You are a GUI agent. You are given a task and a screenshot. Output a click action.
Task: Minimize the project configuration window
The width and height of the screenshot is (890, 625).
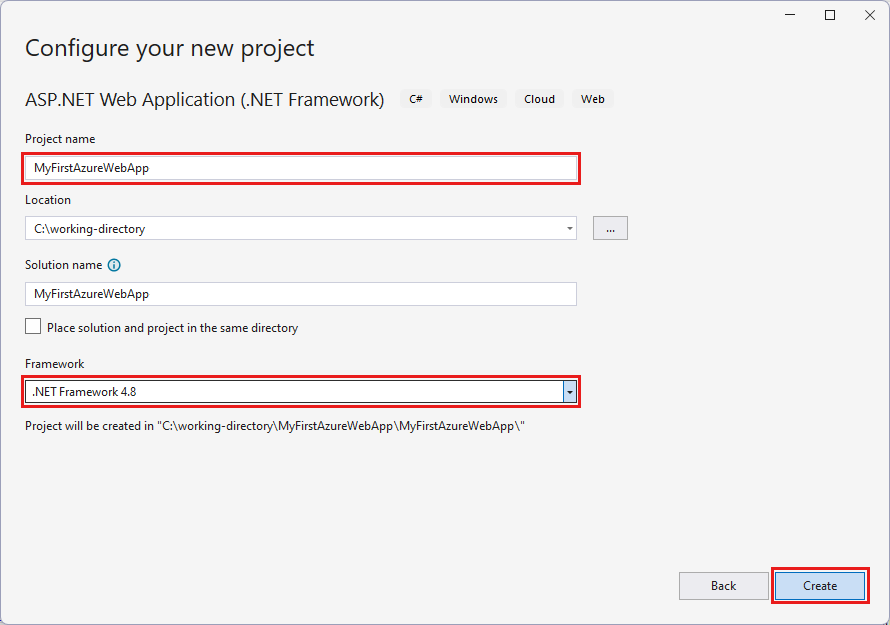tap(789, 15)
